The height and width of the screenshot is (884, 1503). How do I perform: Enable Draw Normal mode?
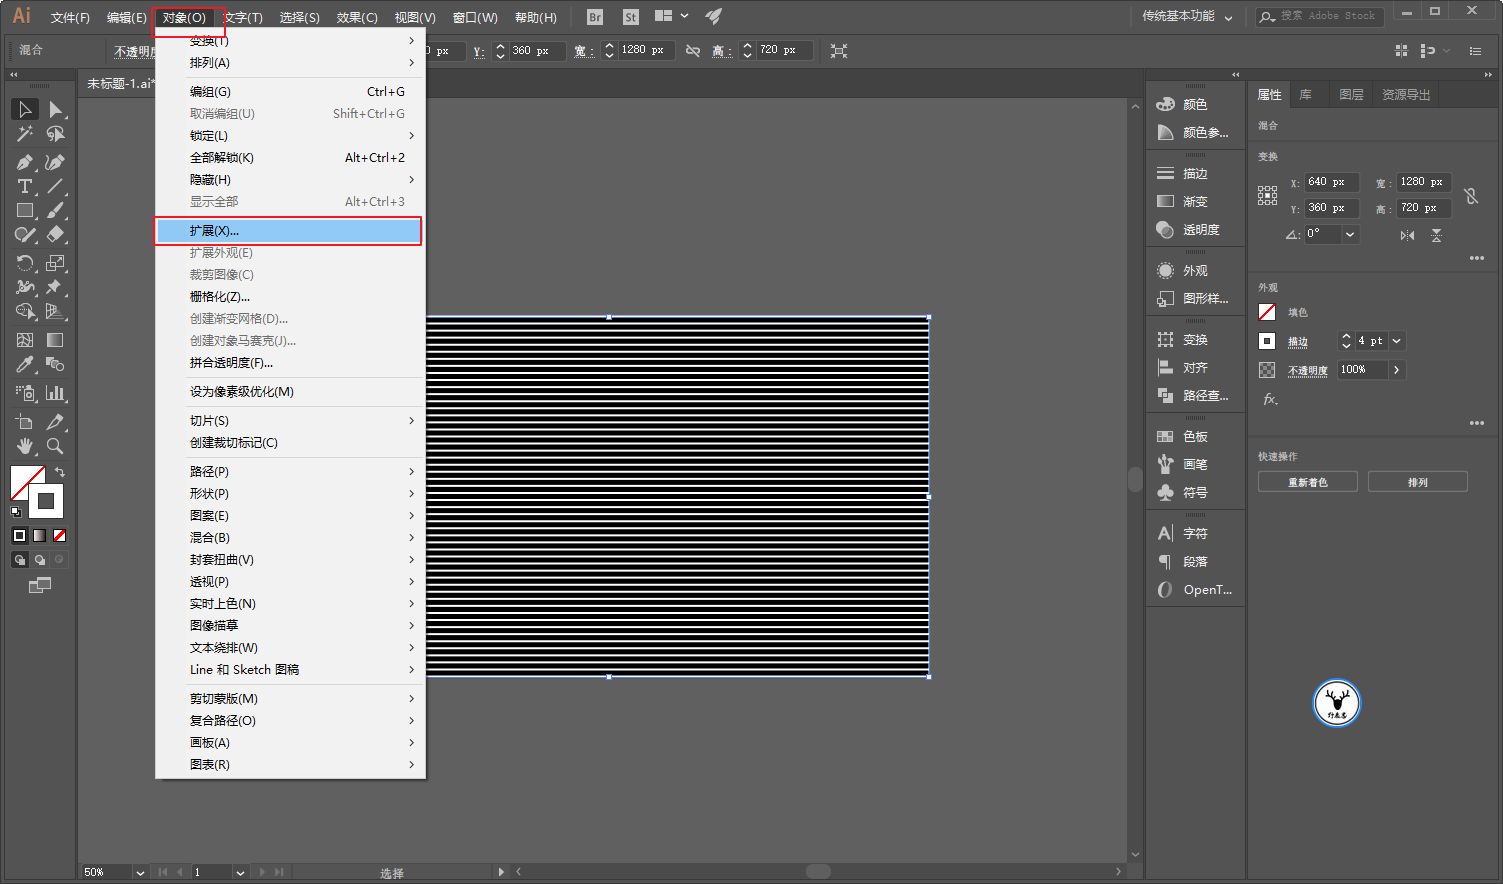tap(19, 560)
